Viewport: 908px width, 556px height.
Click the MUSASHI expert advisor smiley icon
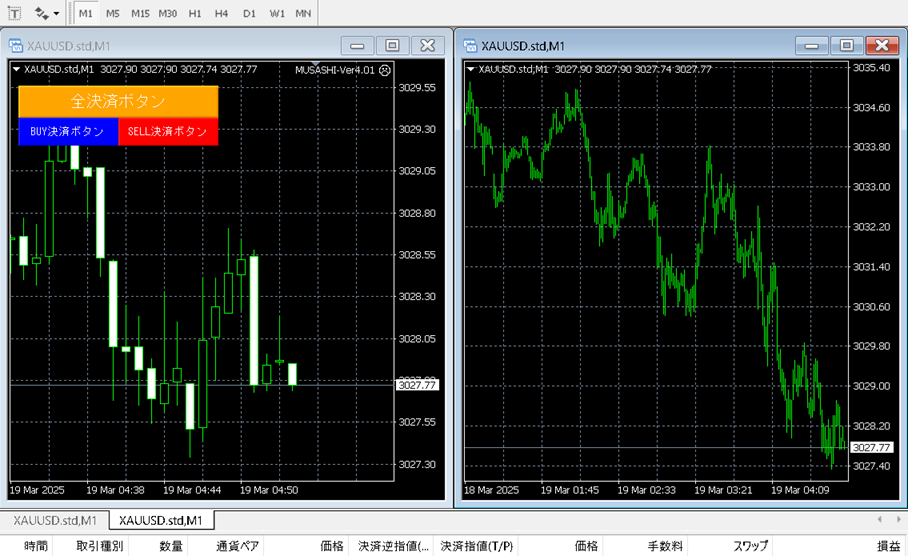pos(386,70)
